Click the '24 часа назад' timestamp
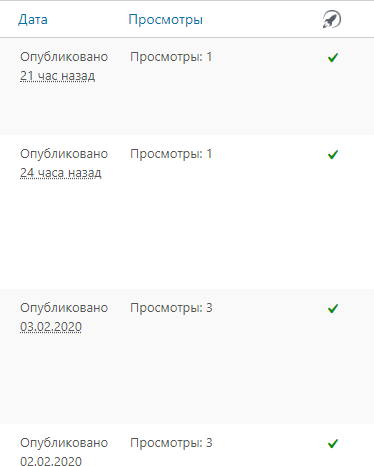Image resolution: width=374 pixels, height=466 pixels. pos(61,173)
